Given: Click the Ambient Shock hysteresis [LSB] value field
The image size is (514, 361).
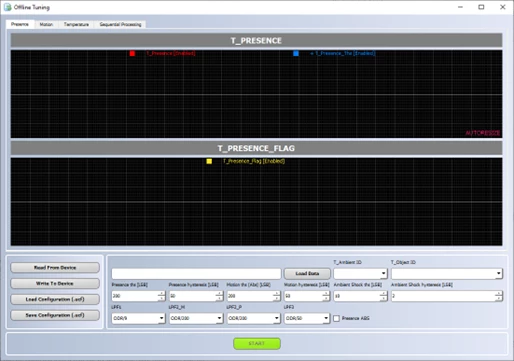Looking at the screenshot, I should pyautogui.click(x=443, y=296).
